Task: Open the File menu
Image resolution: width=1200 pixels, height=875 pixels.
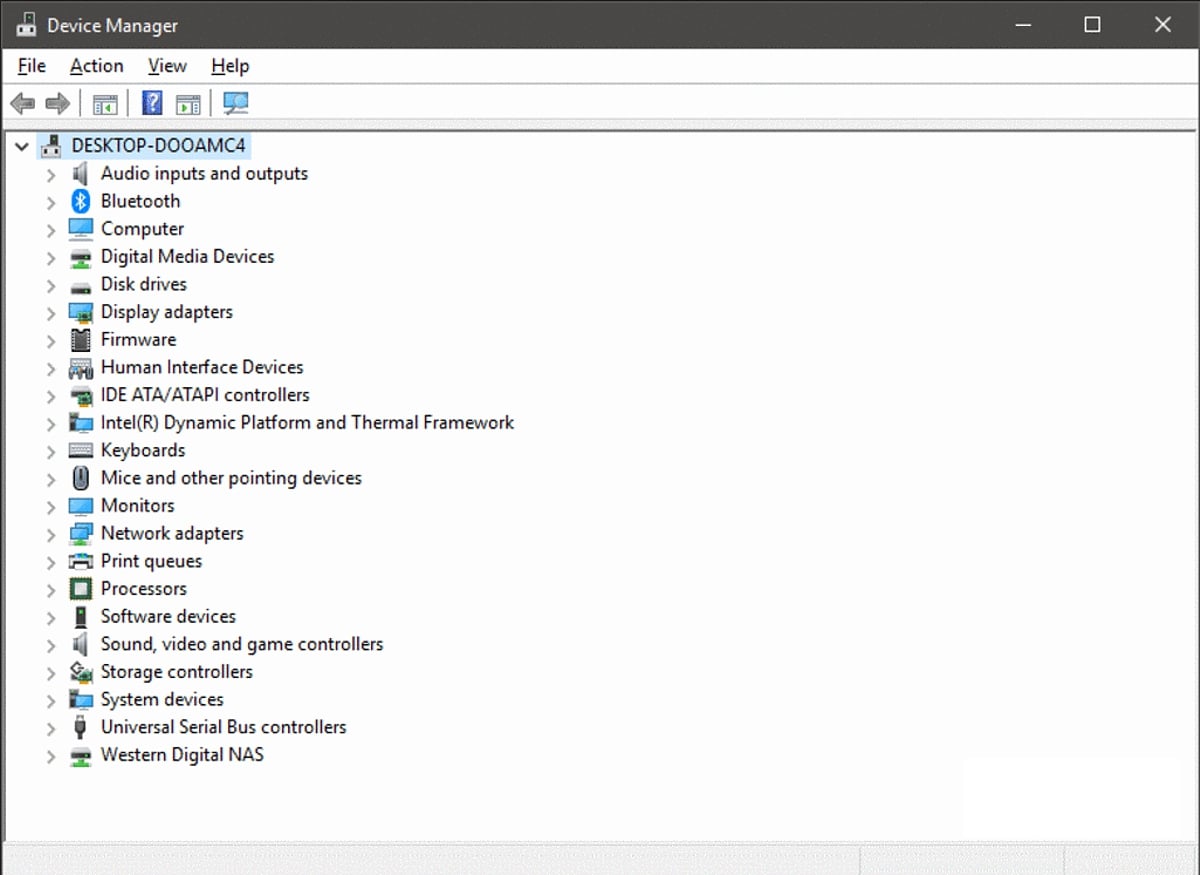Action: point(32,66)
